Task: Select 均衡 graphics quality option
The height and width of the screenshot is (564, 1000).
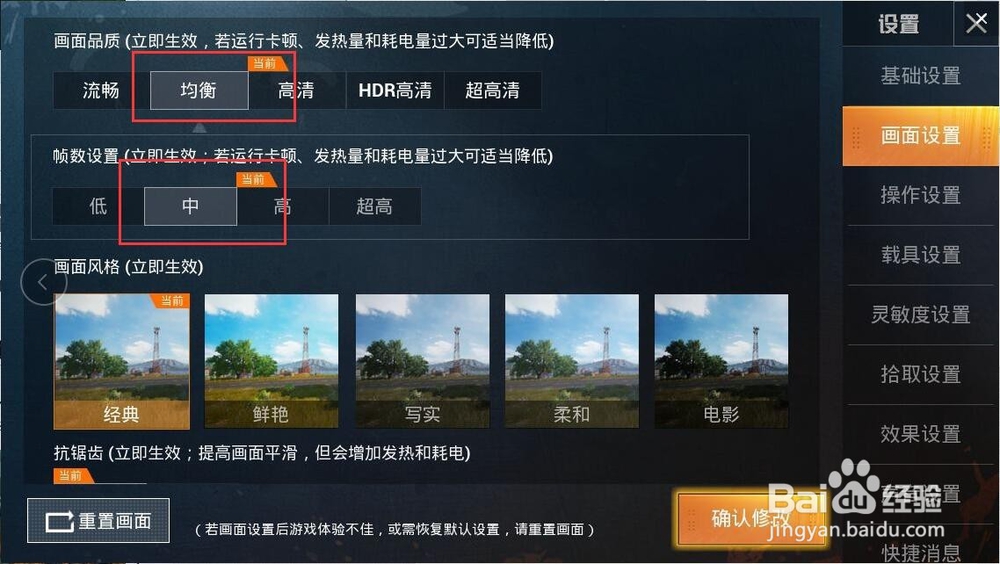Action: pyautogui.click(x=198, y=91)
